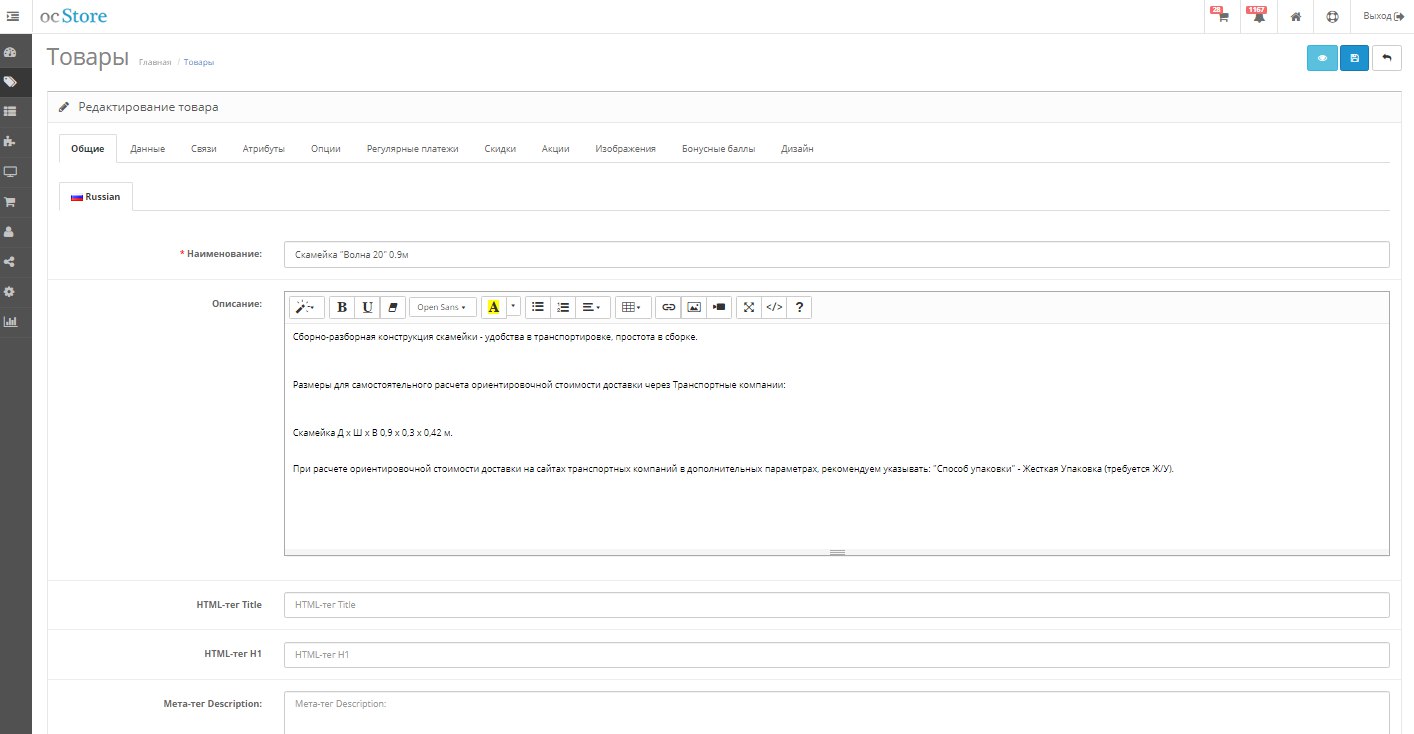This screenshot has width=1414, height=734.
Task: Open the help lifebuoy icon
Action: [x=1331, y=16]
